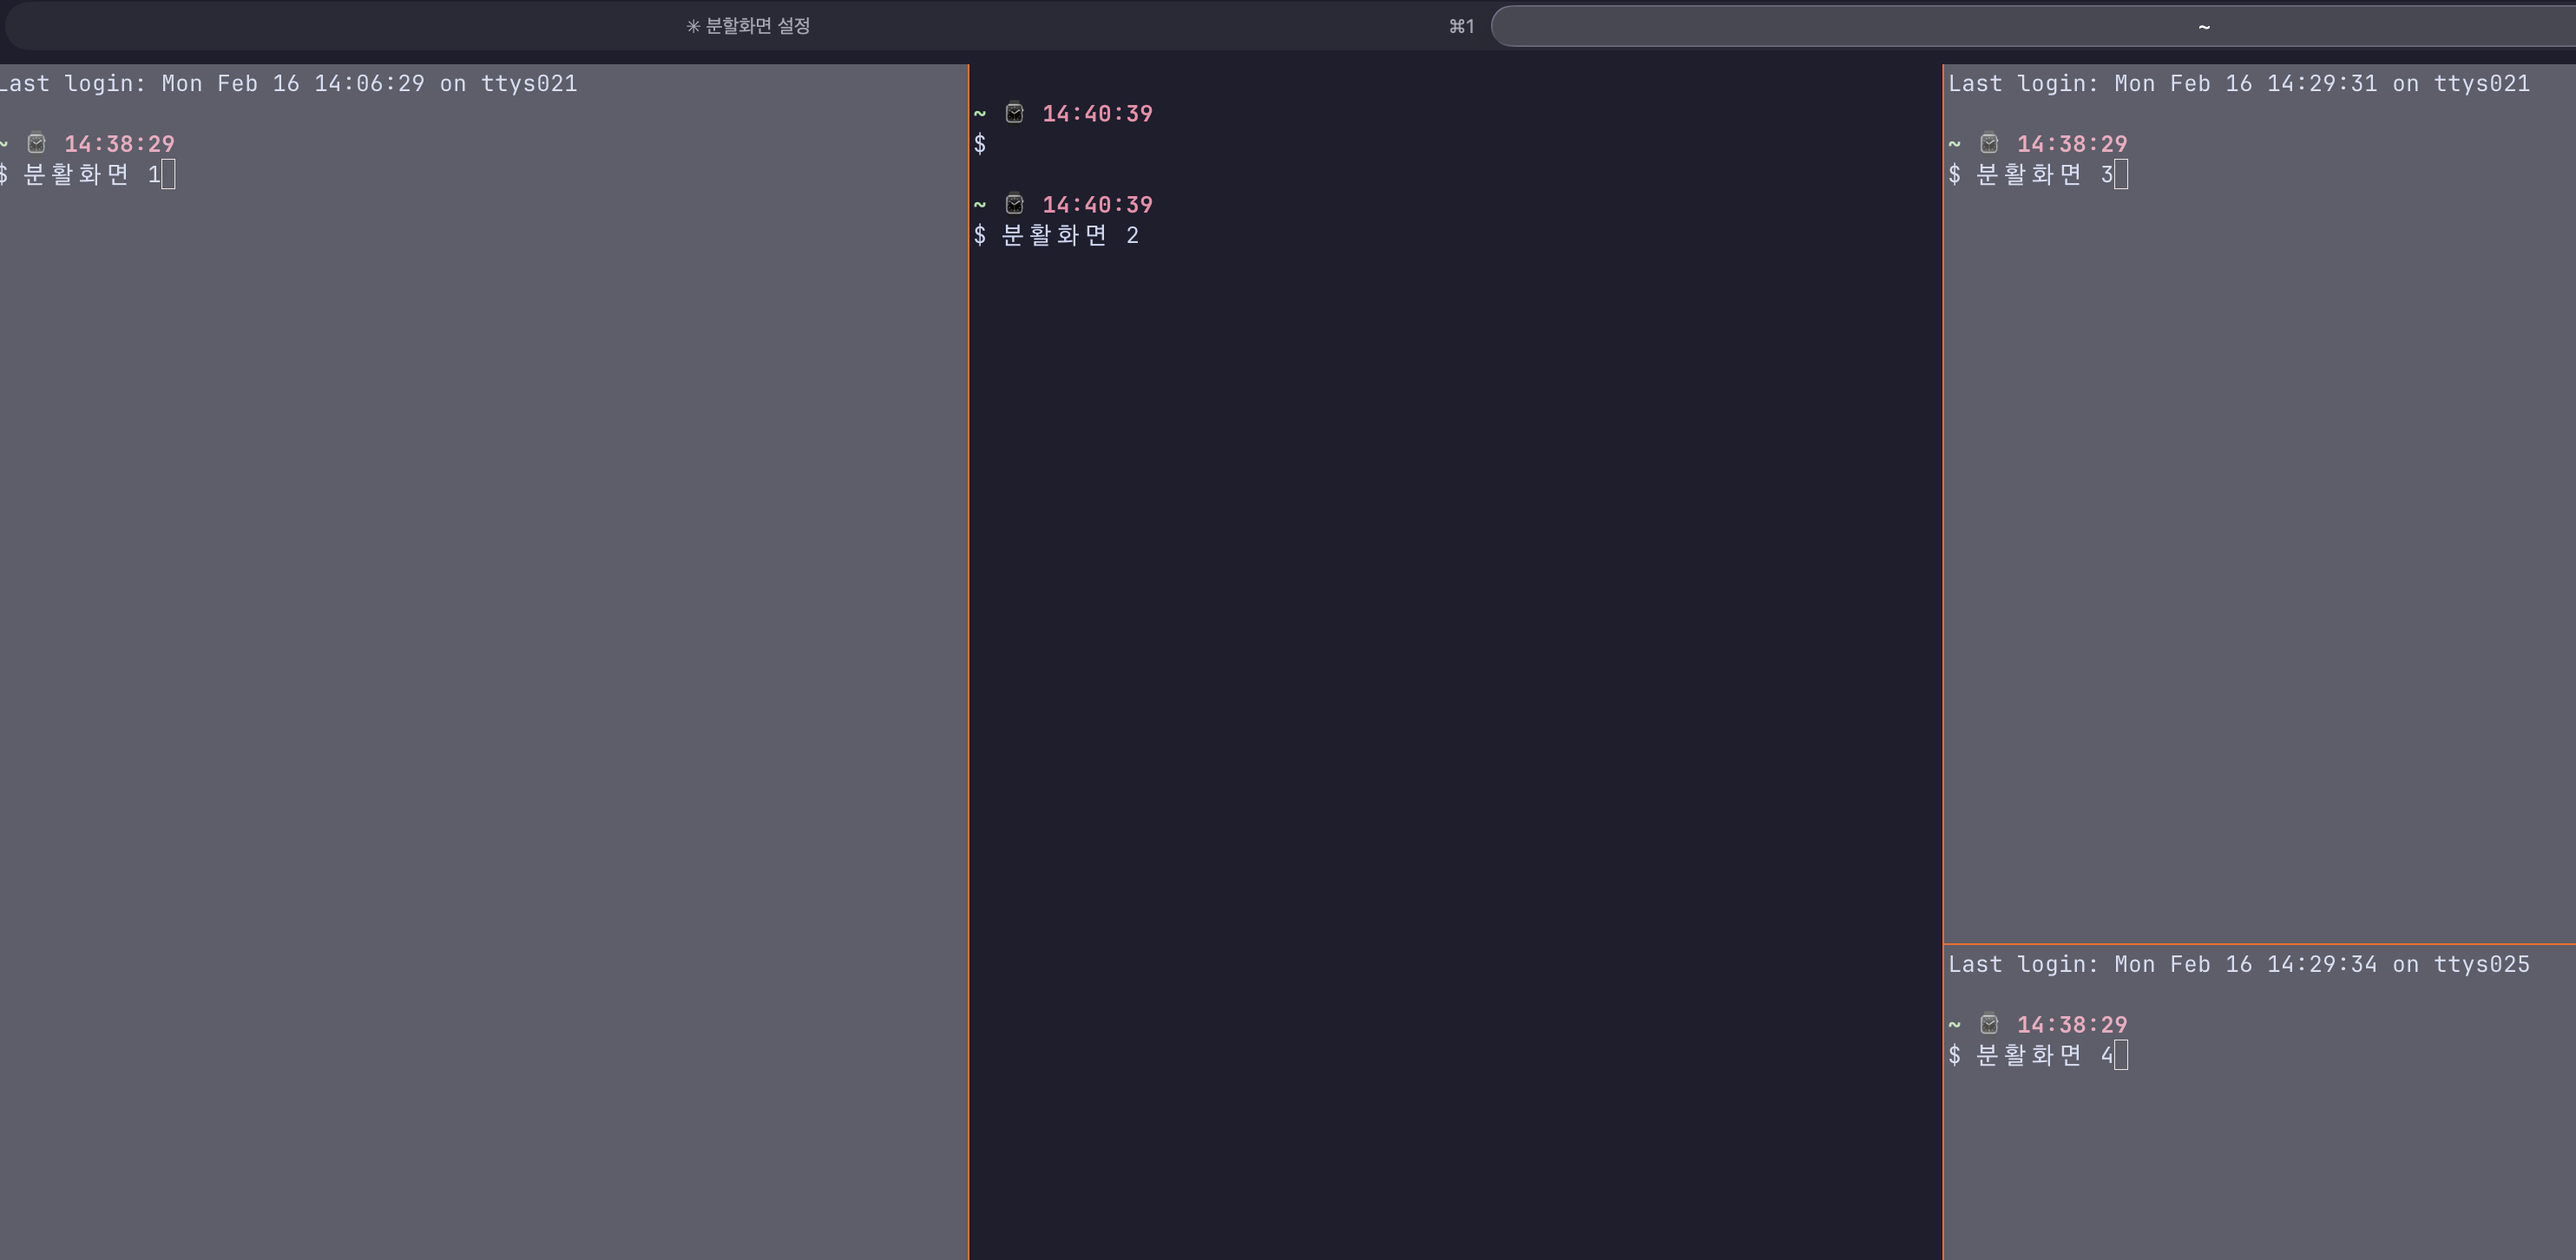This screenshot has height=1260, width=2576.
Task: Click the cursor block after 분활화면 1
Action: pos(169,175)
